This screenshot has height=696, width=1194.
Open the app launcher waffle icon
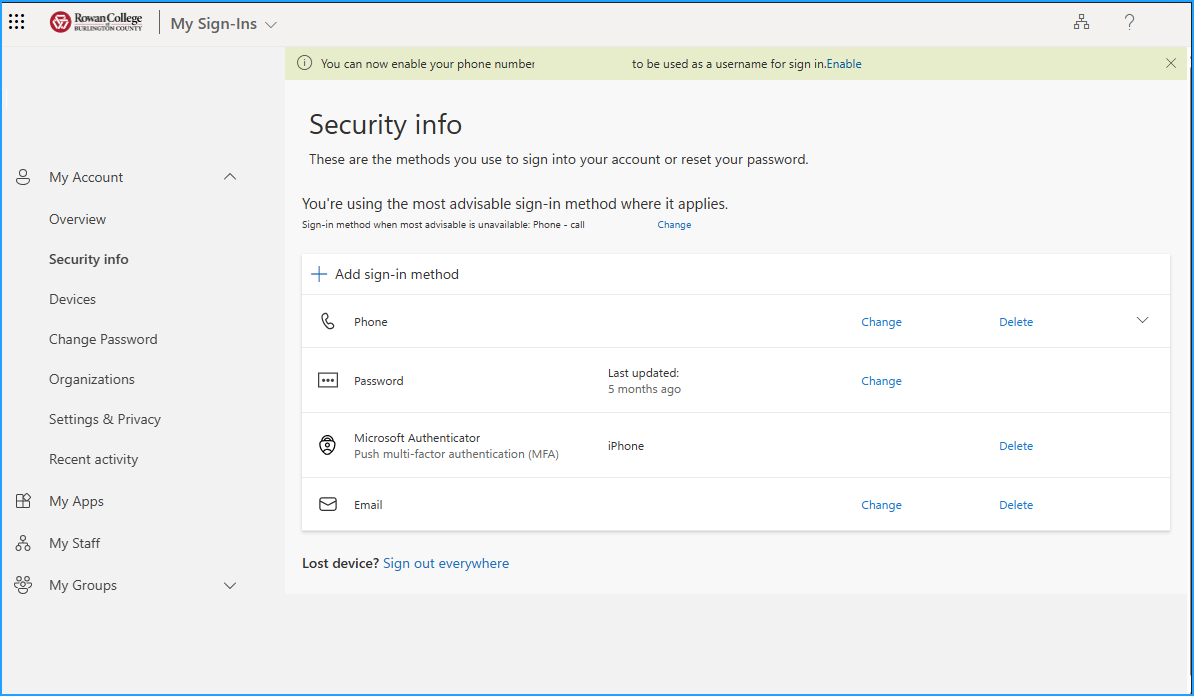coord(16,21)
